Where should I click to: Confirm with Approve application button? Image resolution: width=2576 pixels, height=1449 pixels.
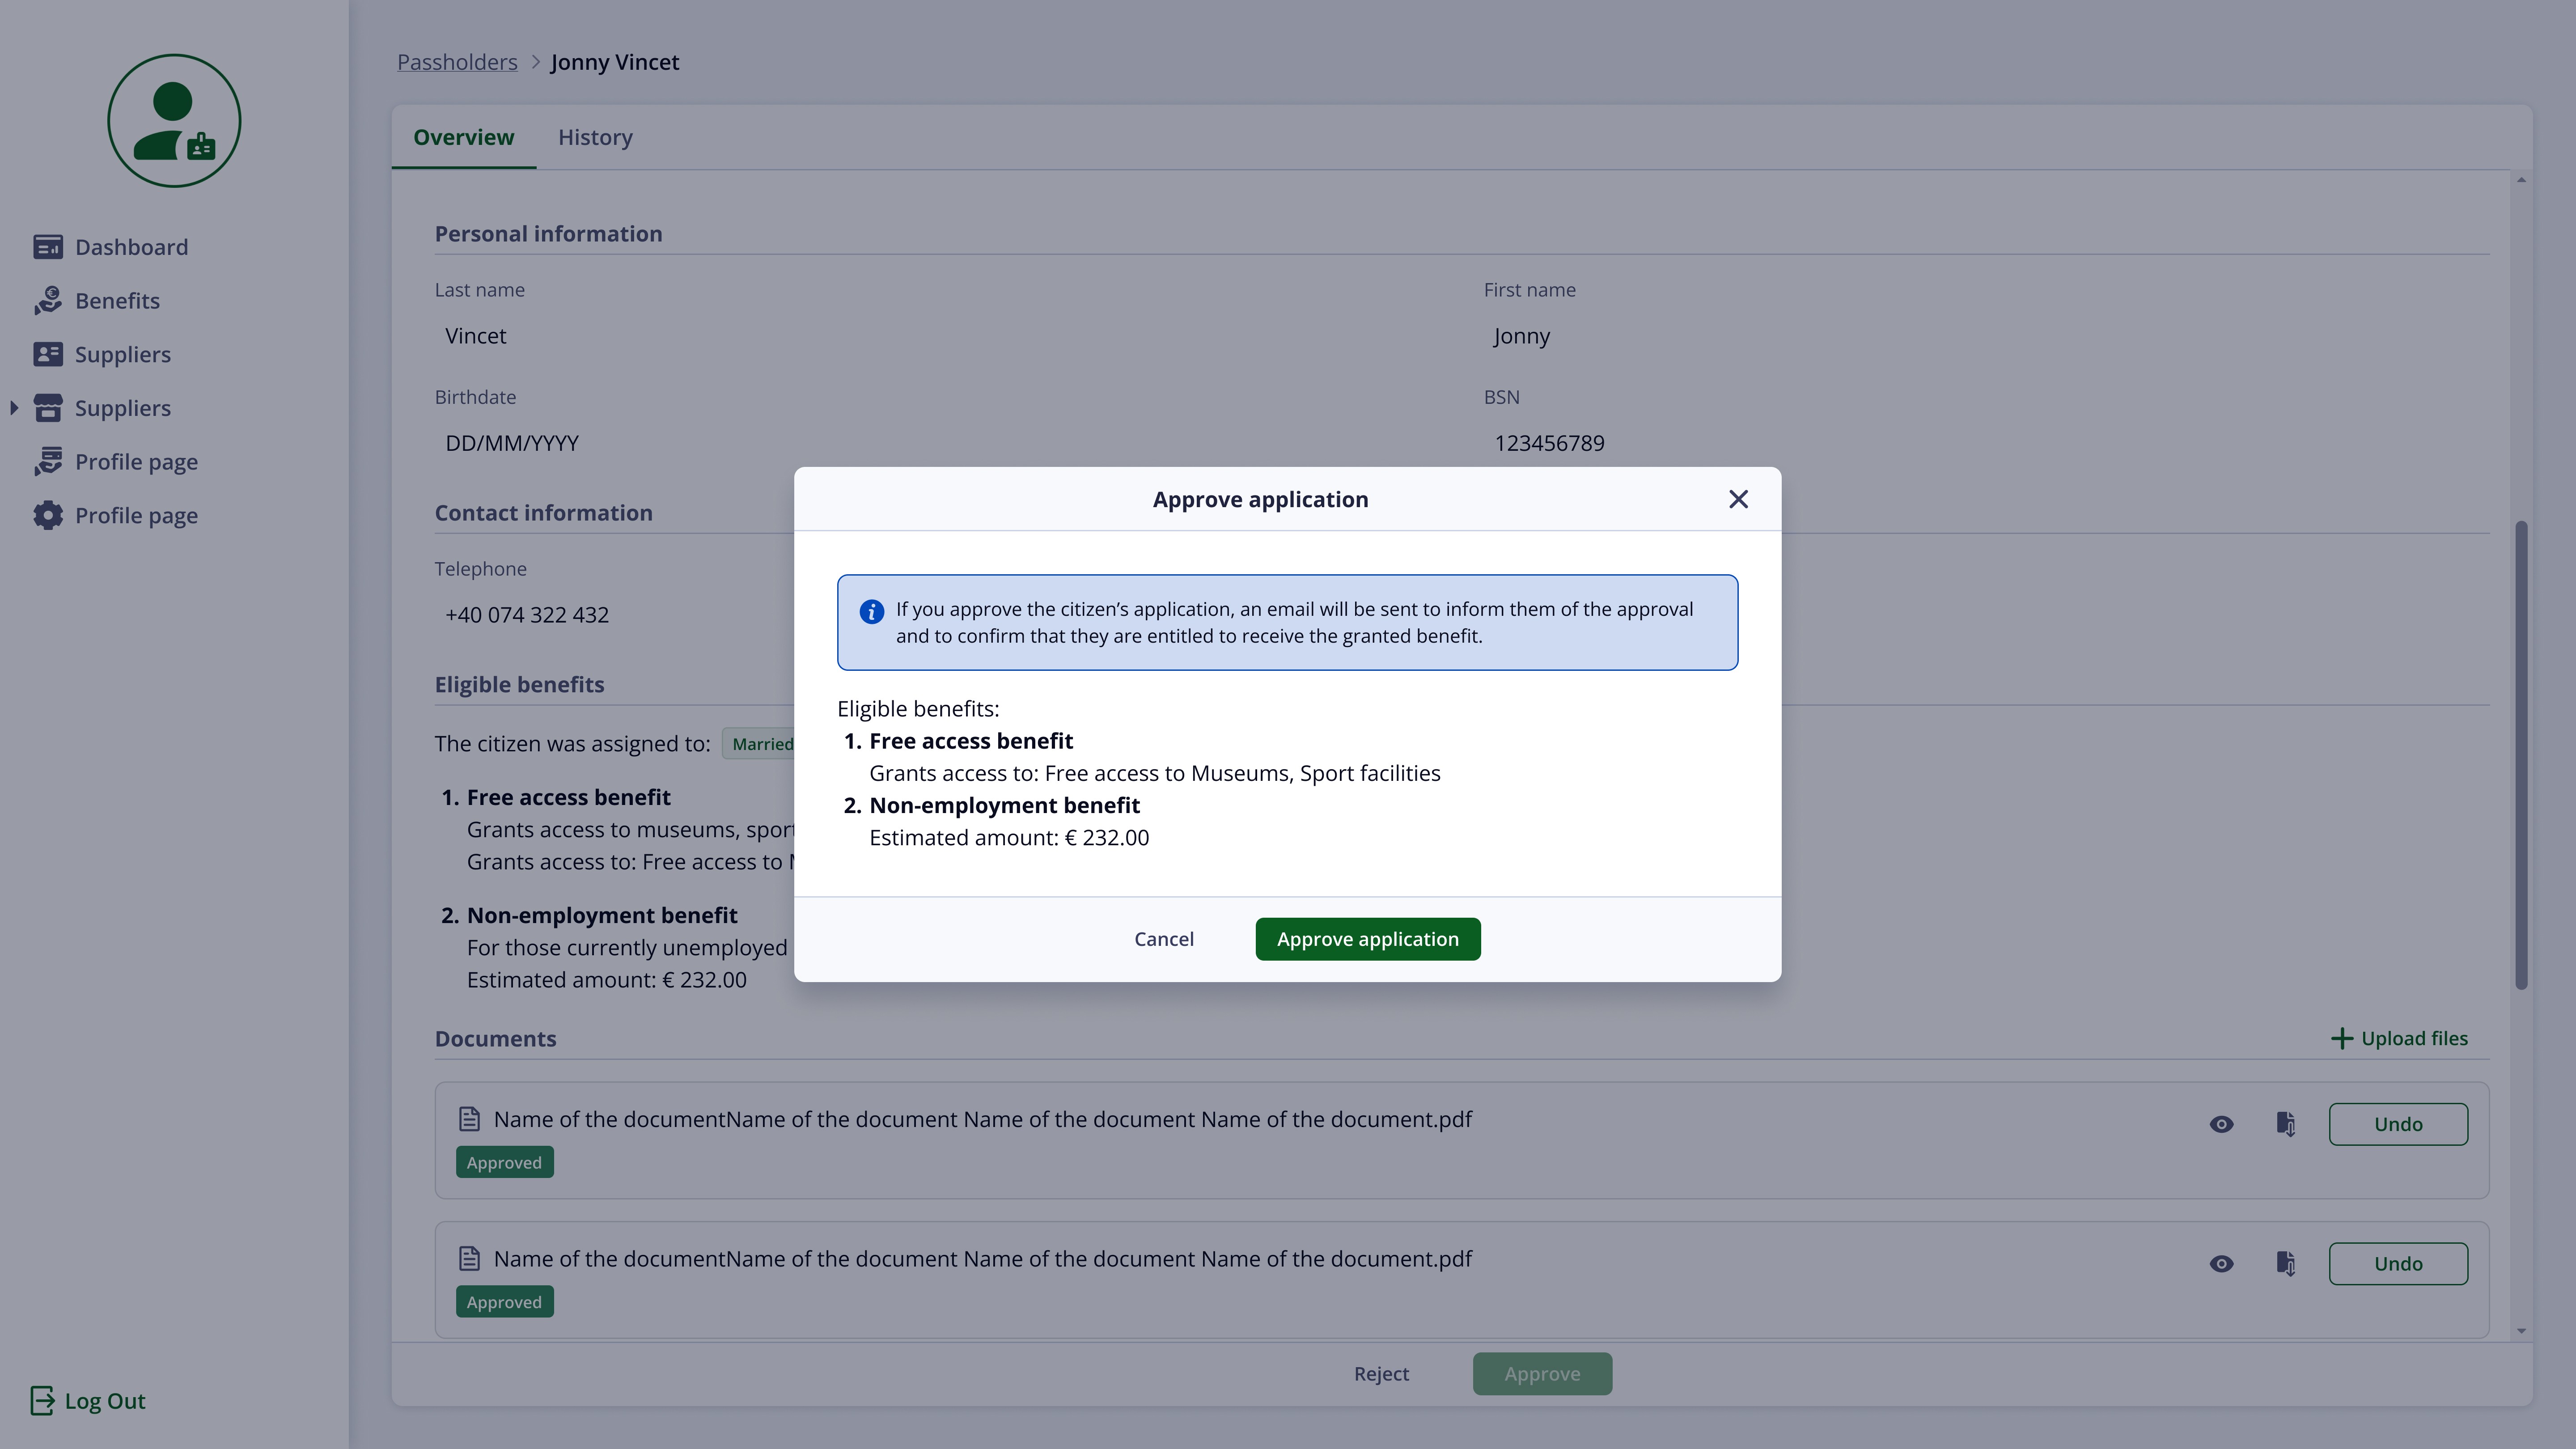(x=1367, y=939)
